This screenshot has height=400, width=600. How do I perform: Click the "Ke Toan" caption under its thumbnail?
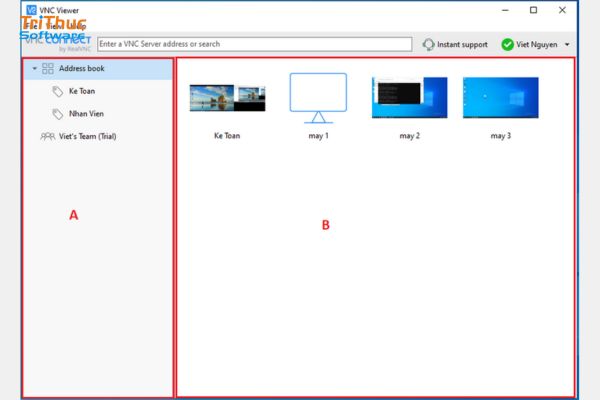pos(227,136)
